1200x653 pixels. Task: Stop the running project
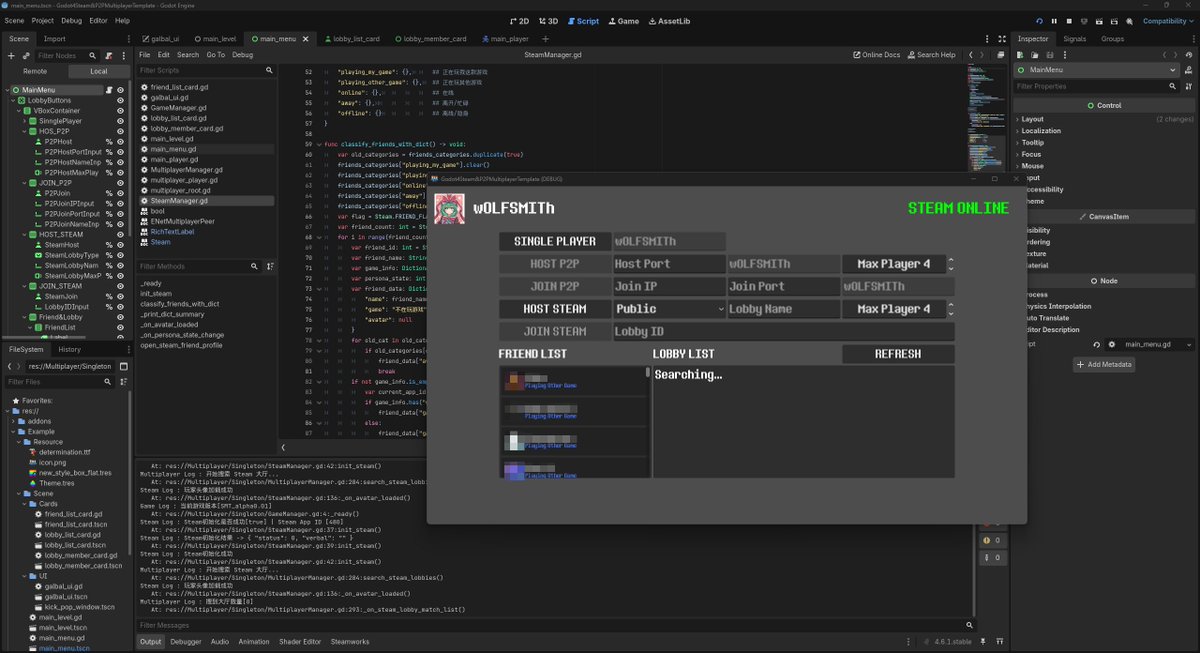tap(1070, 20)
